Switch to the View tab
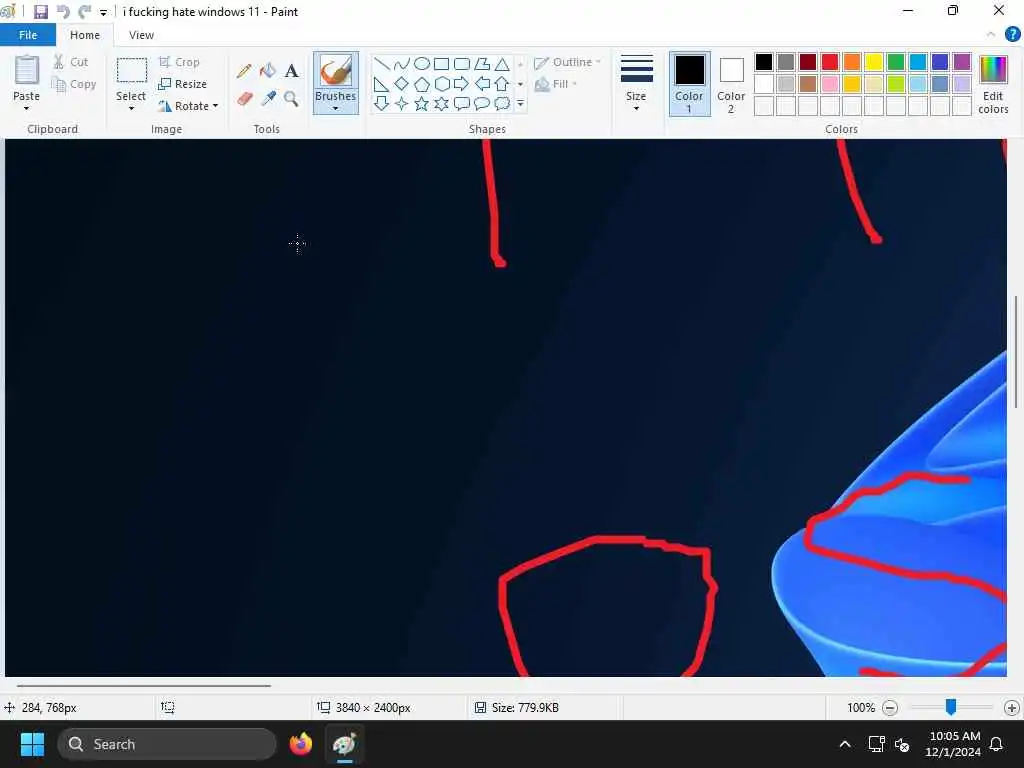This screenshot has height=768, width=1024. tap(141, 35)
